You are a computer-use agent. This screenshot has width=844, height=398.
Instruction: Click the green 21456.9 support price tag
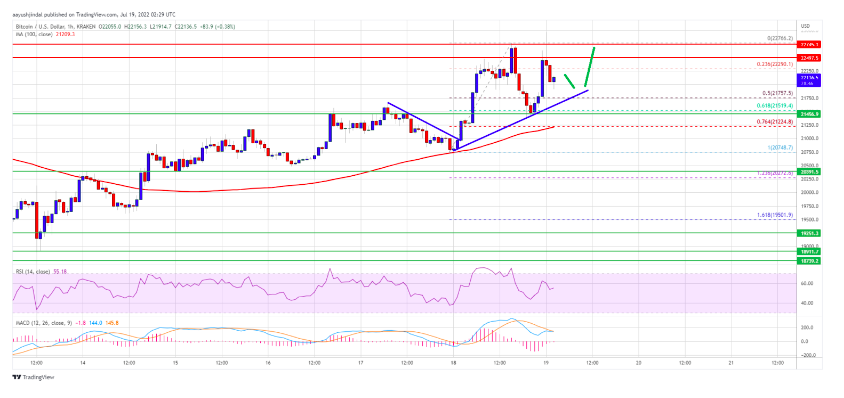coord(807,114)
